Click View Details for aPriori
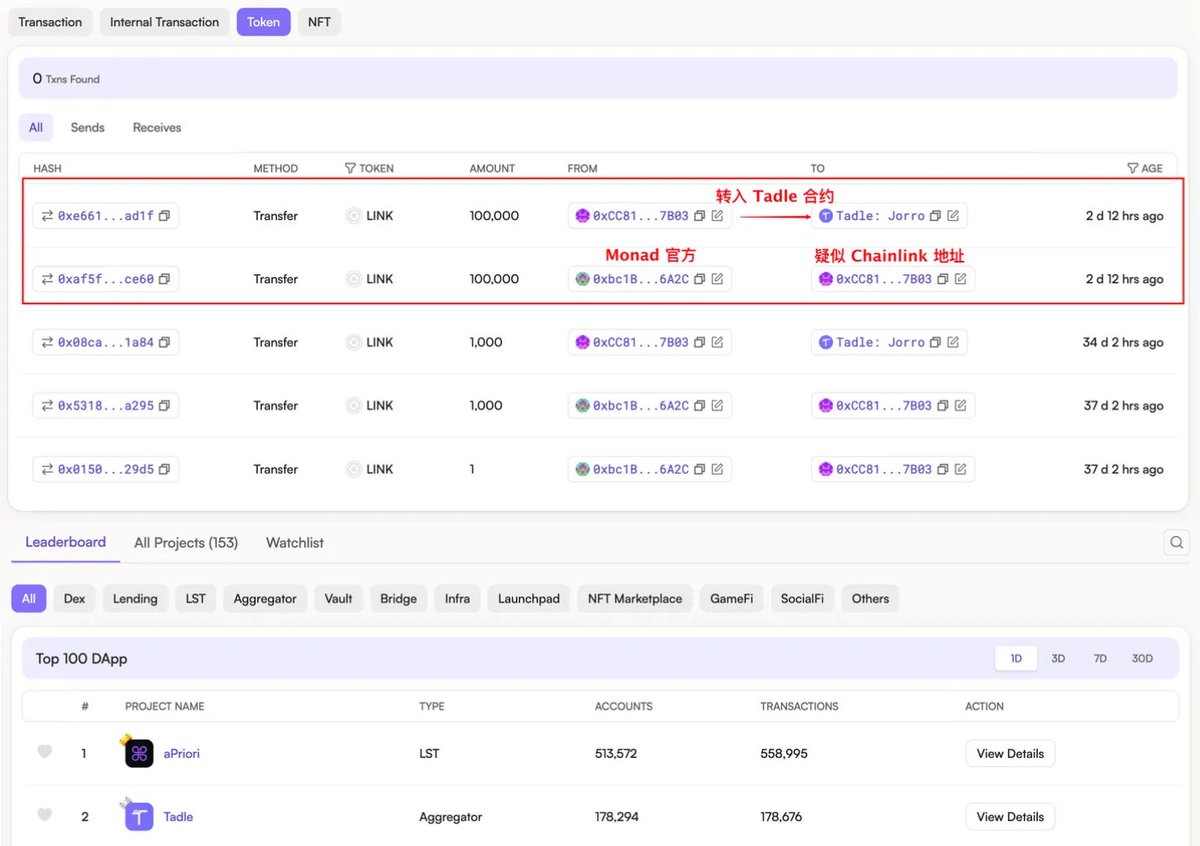The width and height of the screenshot is (1200, 846). 1009,753
